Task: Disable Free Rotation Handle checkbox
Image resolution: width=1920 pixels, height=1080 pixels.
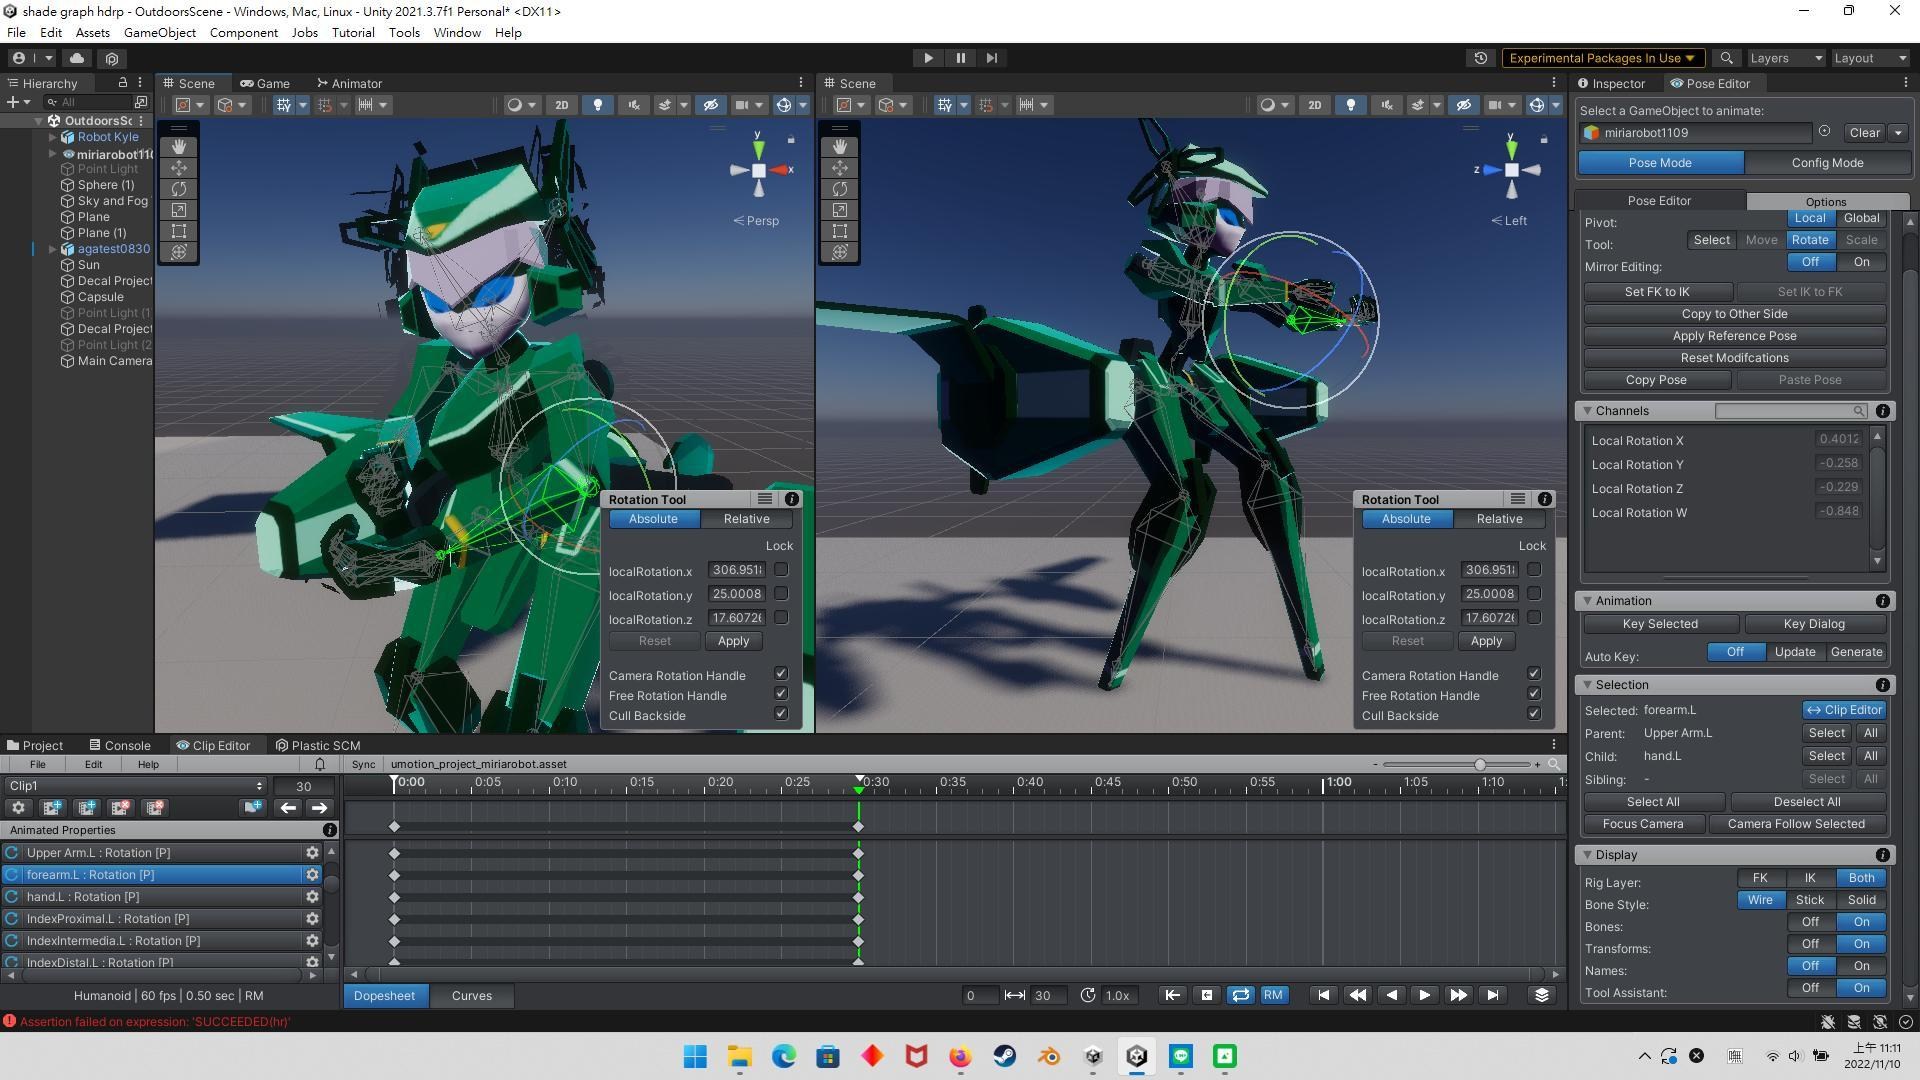Action: pos(781,693)
